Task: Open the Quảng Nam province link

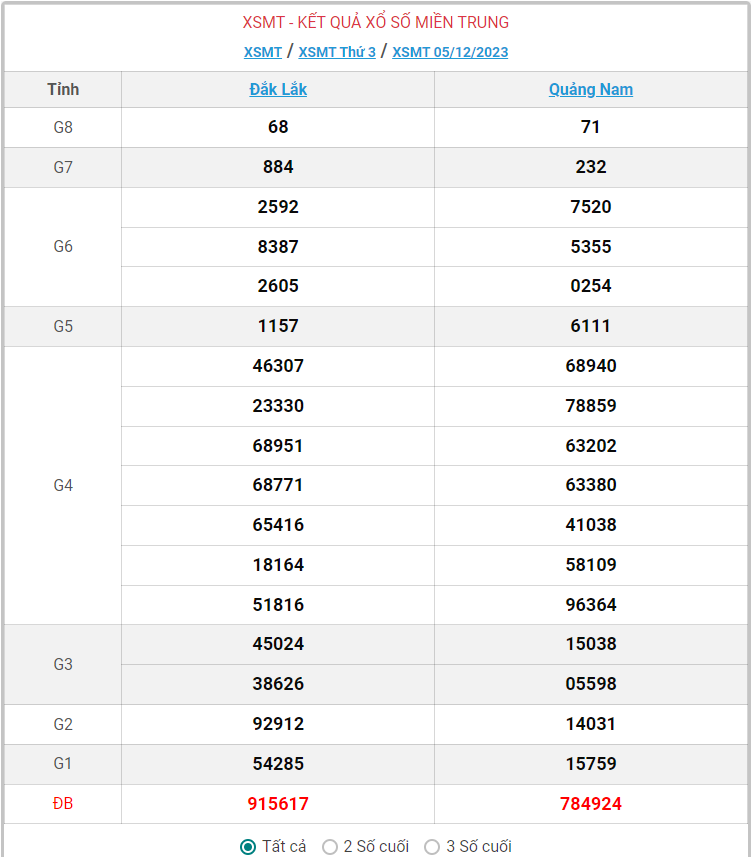Action: tap(590, 89)
